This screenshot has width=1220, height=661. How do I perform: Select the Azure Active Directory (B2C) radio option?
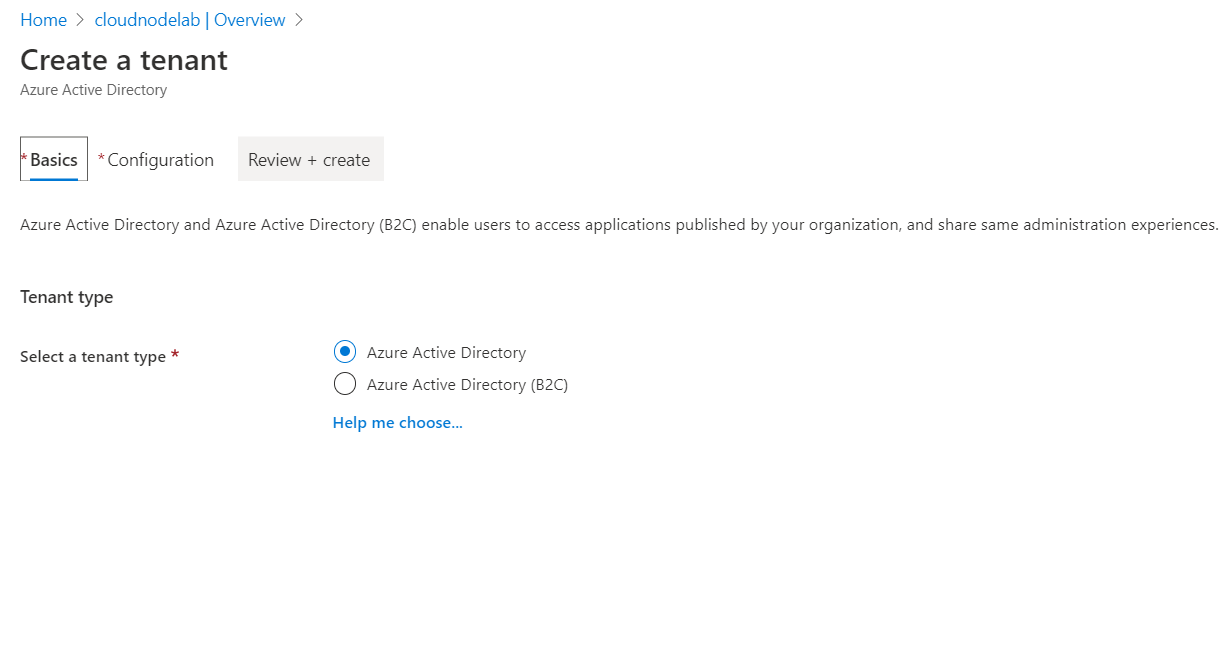tap(345, 384)
